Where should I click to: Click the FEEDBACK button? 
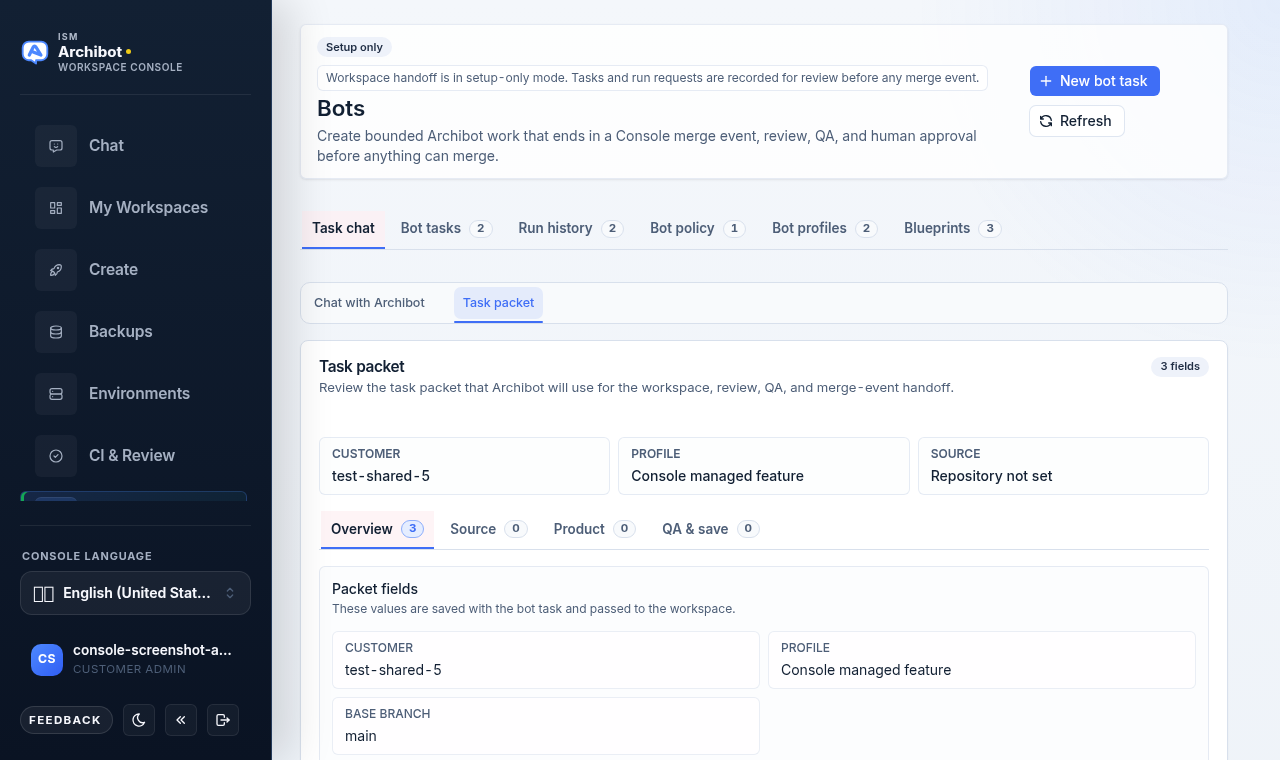(65, 720)
